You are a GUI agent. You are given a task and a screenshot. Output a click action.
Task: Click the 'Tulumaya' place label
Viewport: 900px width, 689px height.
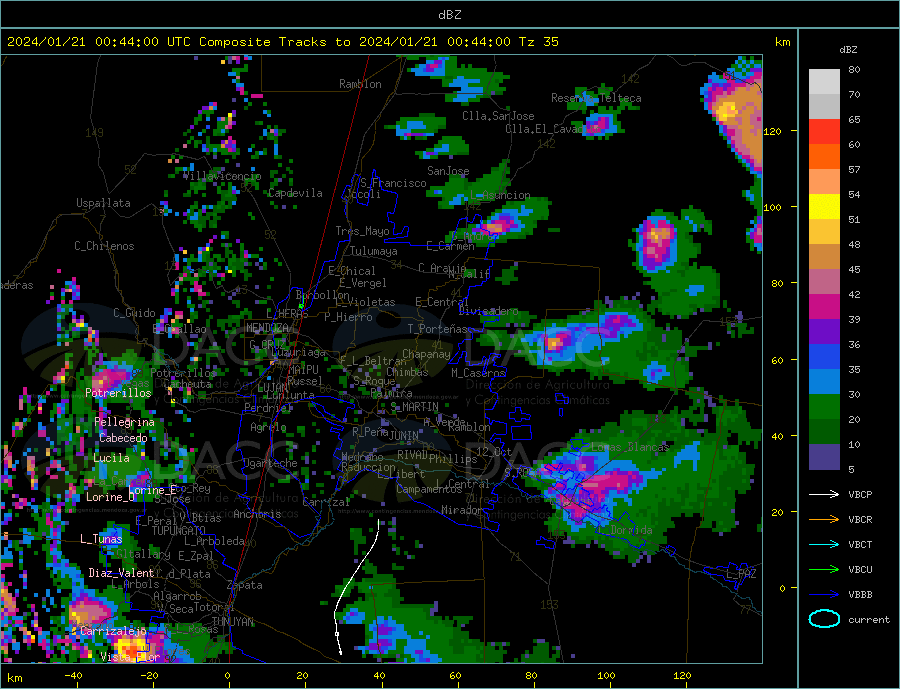374,251
